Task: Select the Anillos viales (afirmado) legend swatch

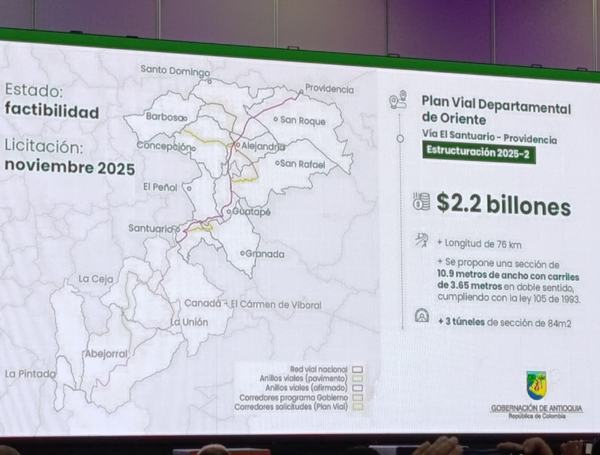Action: (355, 388)
